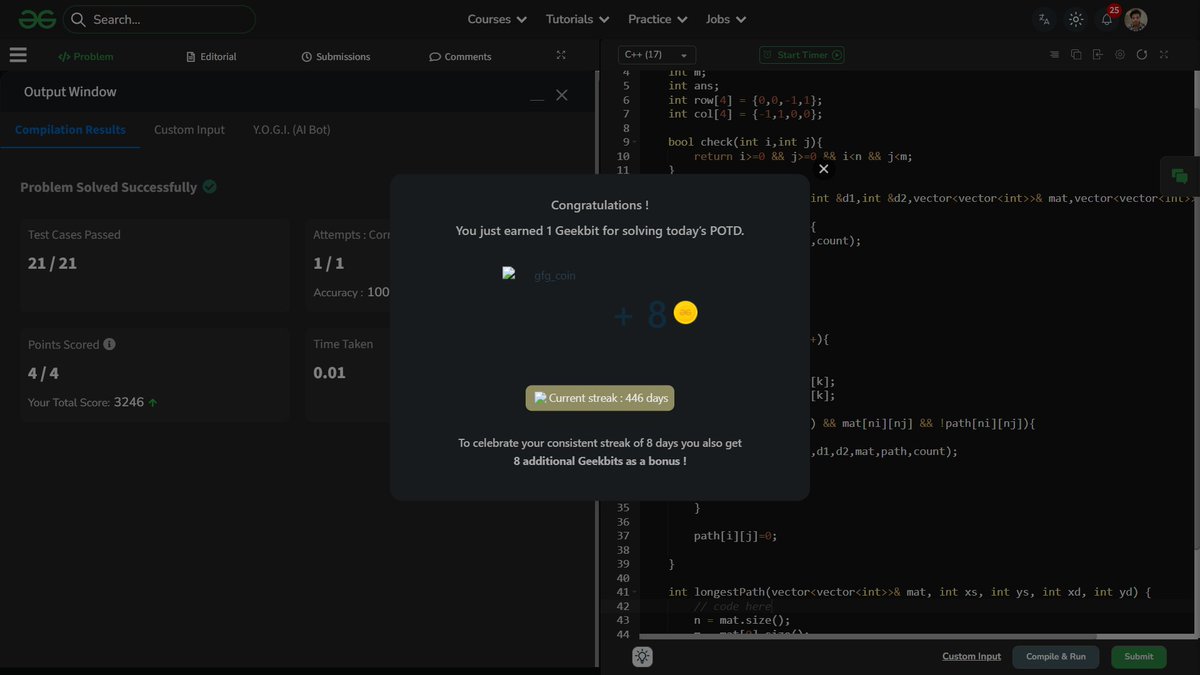Open the editor settings gear

[1120, 55]
